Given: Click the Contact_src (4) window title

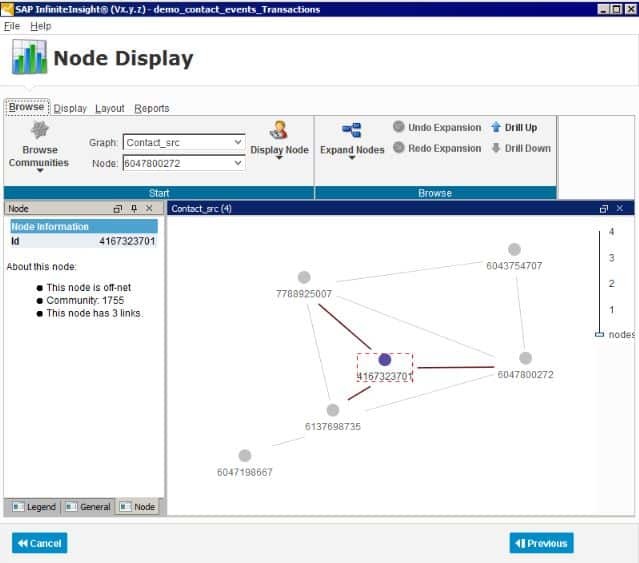Looking at the screenshot, I should pyautogui.click(x=201, y=209).
